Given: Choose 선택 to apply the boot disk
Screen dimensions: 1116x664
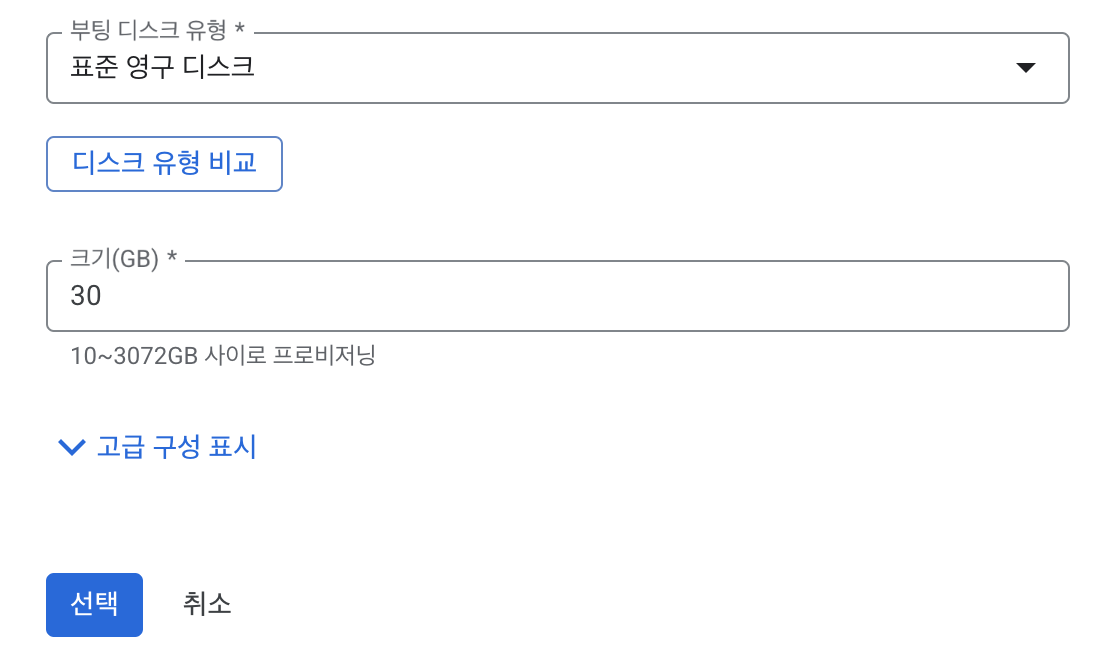Looking at the screenshot, I should pos(95,604).
